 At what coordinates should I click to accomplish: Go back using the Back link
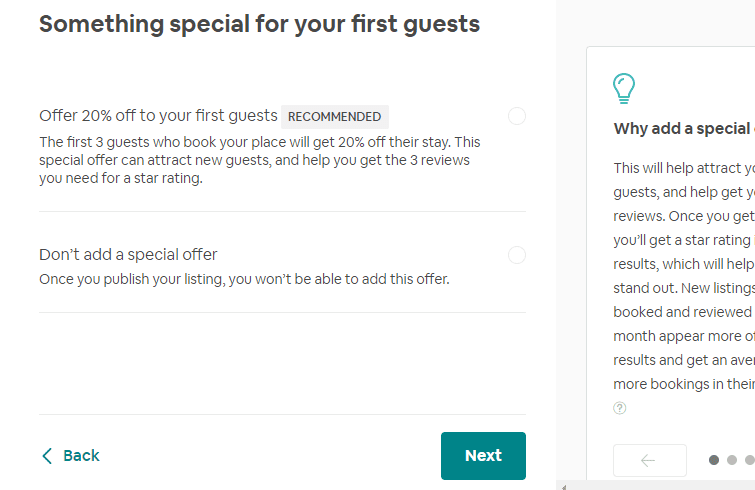(70, 455)
